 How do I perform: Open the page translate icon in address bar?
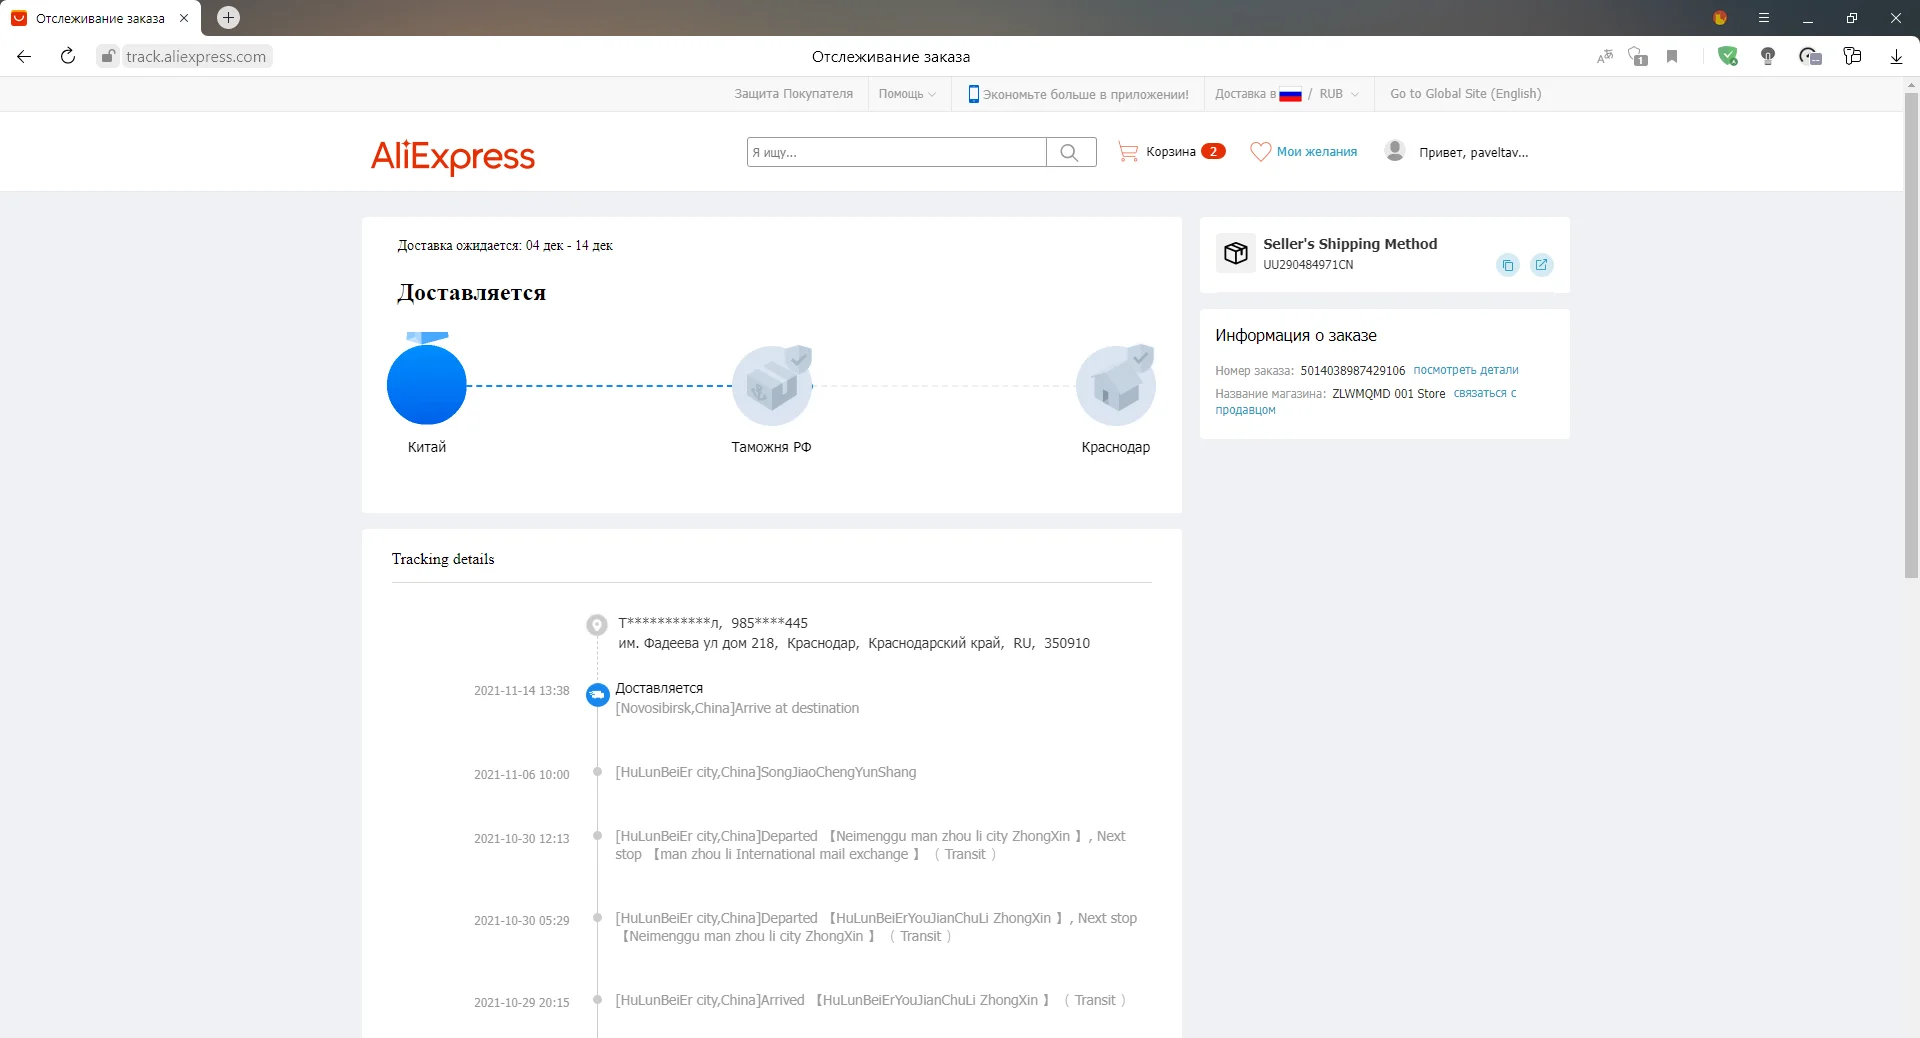click(x=1605, y=57)
